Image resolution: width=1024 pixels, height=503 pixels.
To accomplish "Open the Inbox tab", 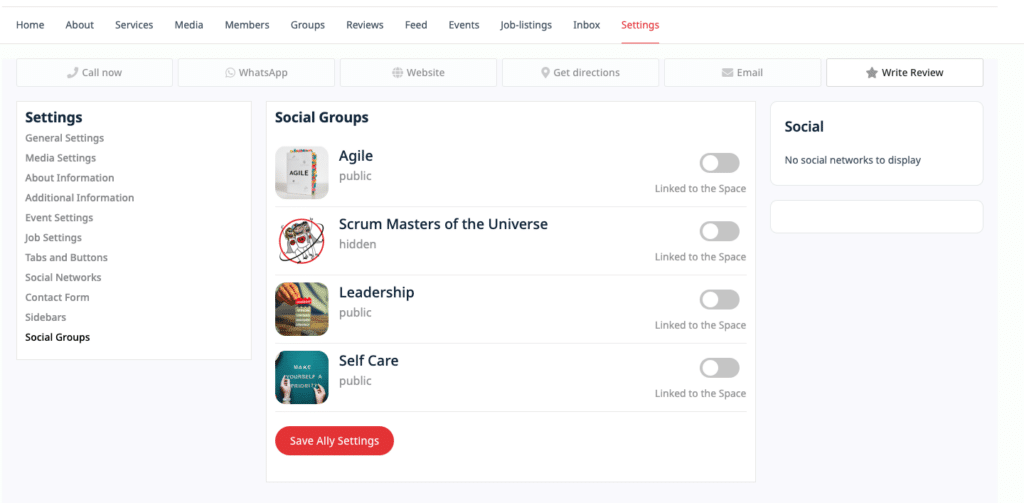I will (x=586, y=25).
